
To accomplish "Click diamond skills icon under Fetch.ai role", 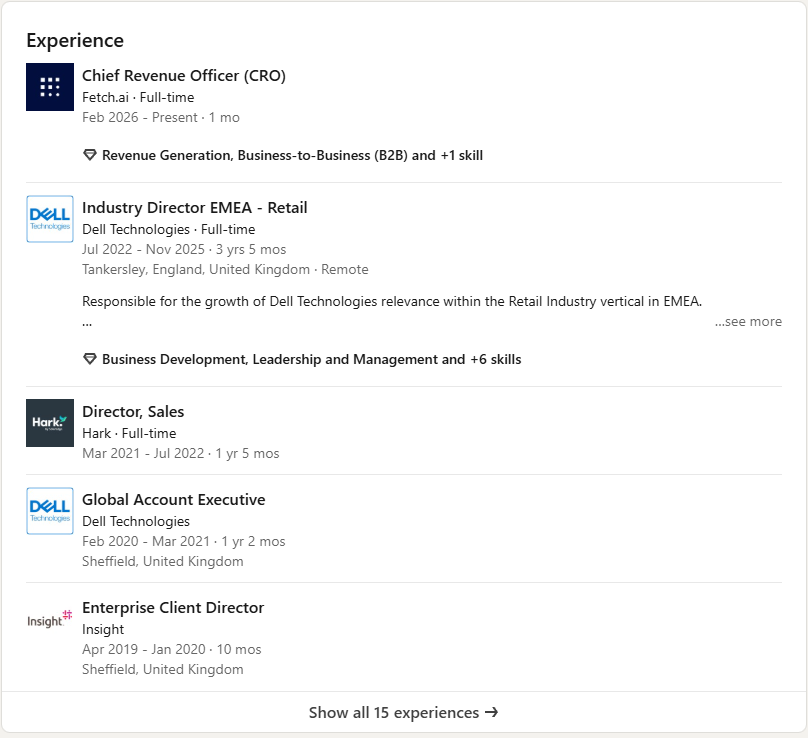I will 90,155.
